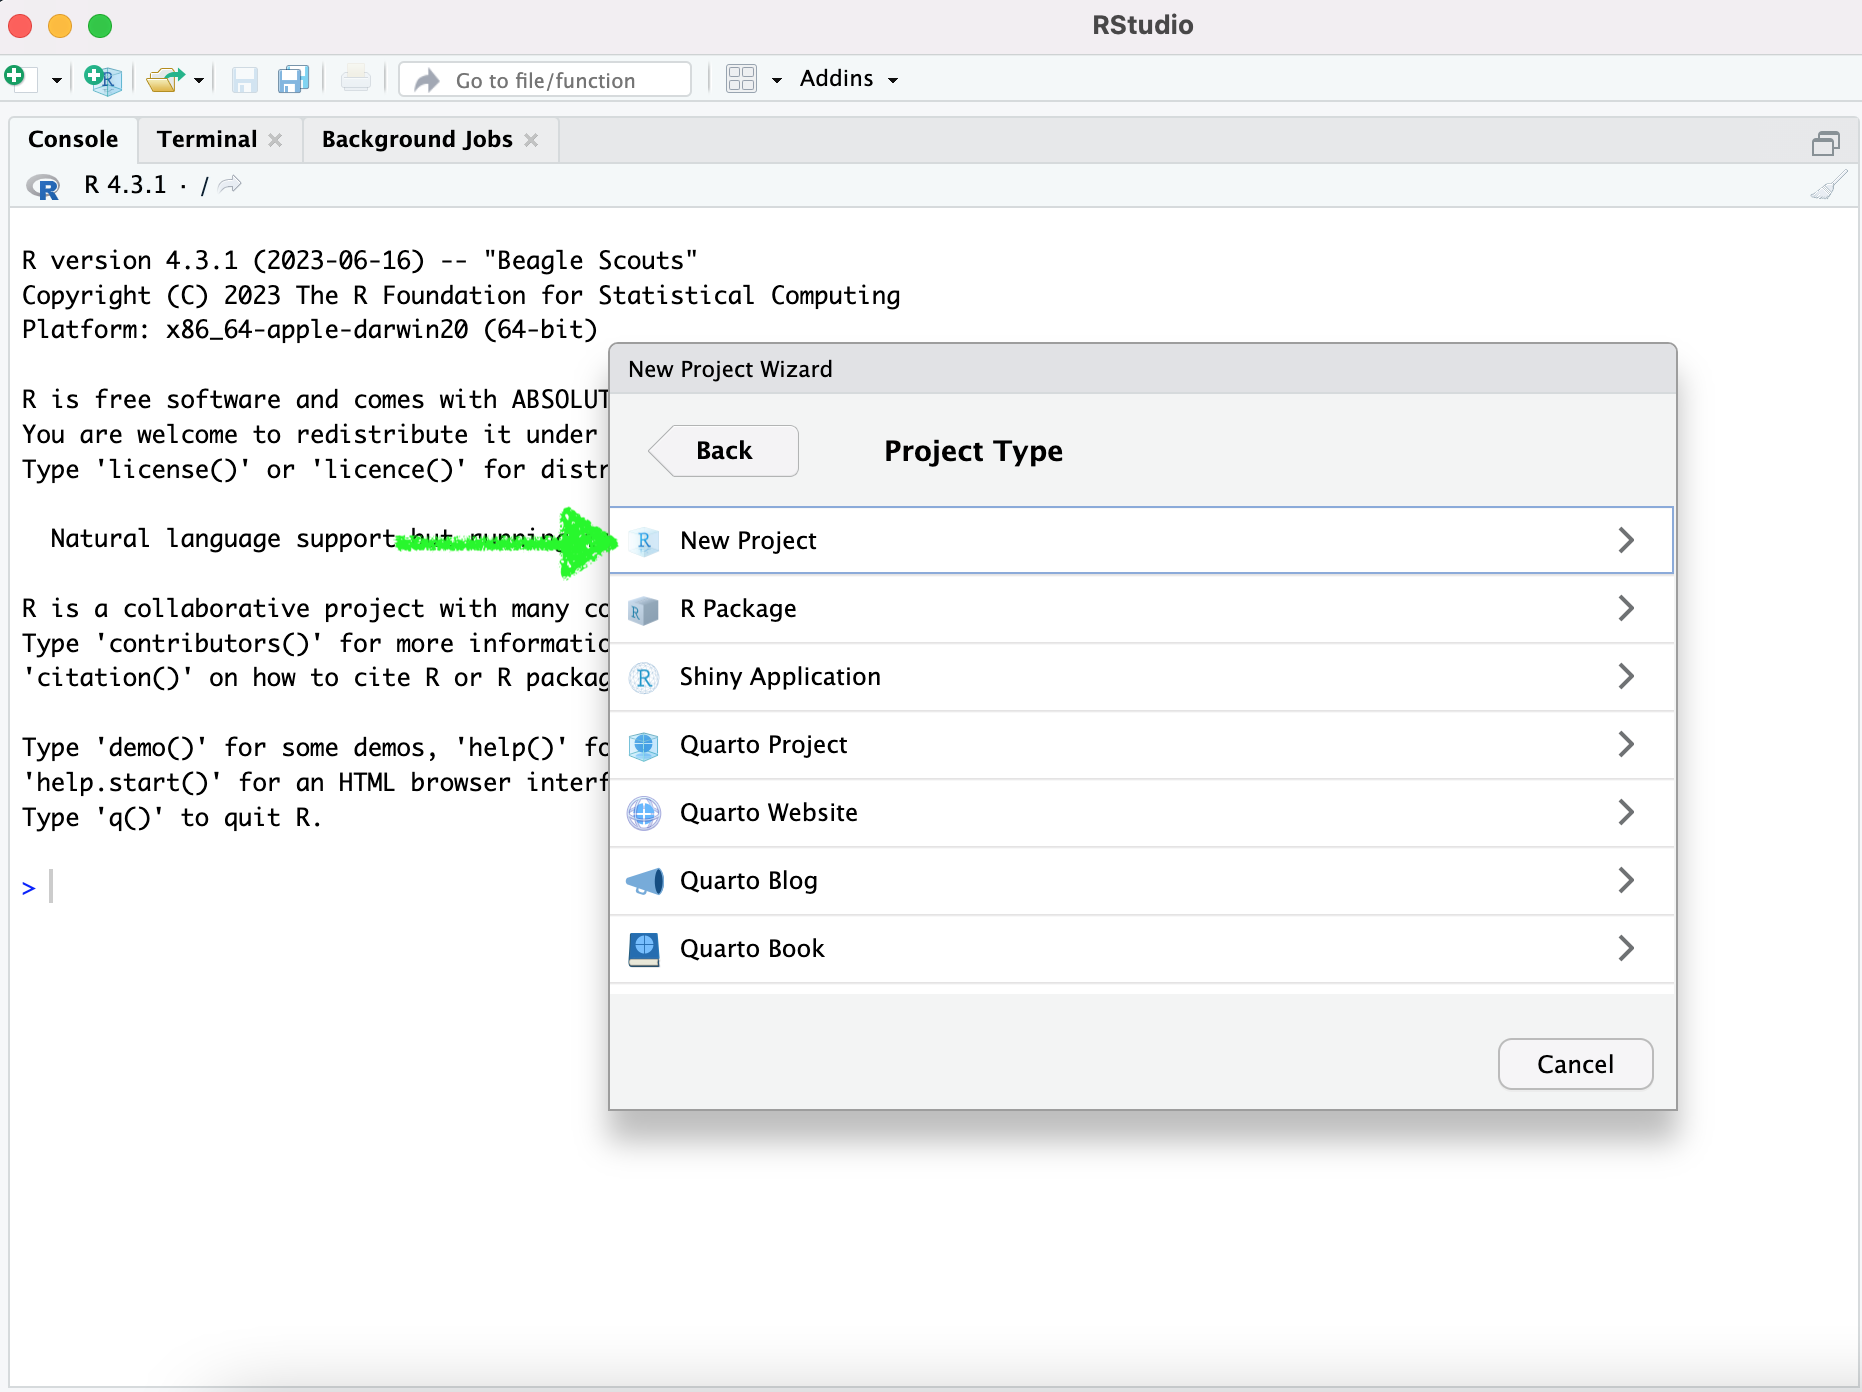Click the chevron on R Package row

coord(1626,608)
